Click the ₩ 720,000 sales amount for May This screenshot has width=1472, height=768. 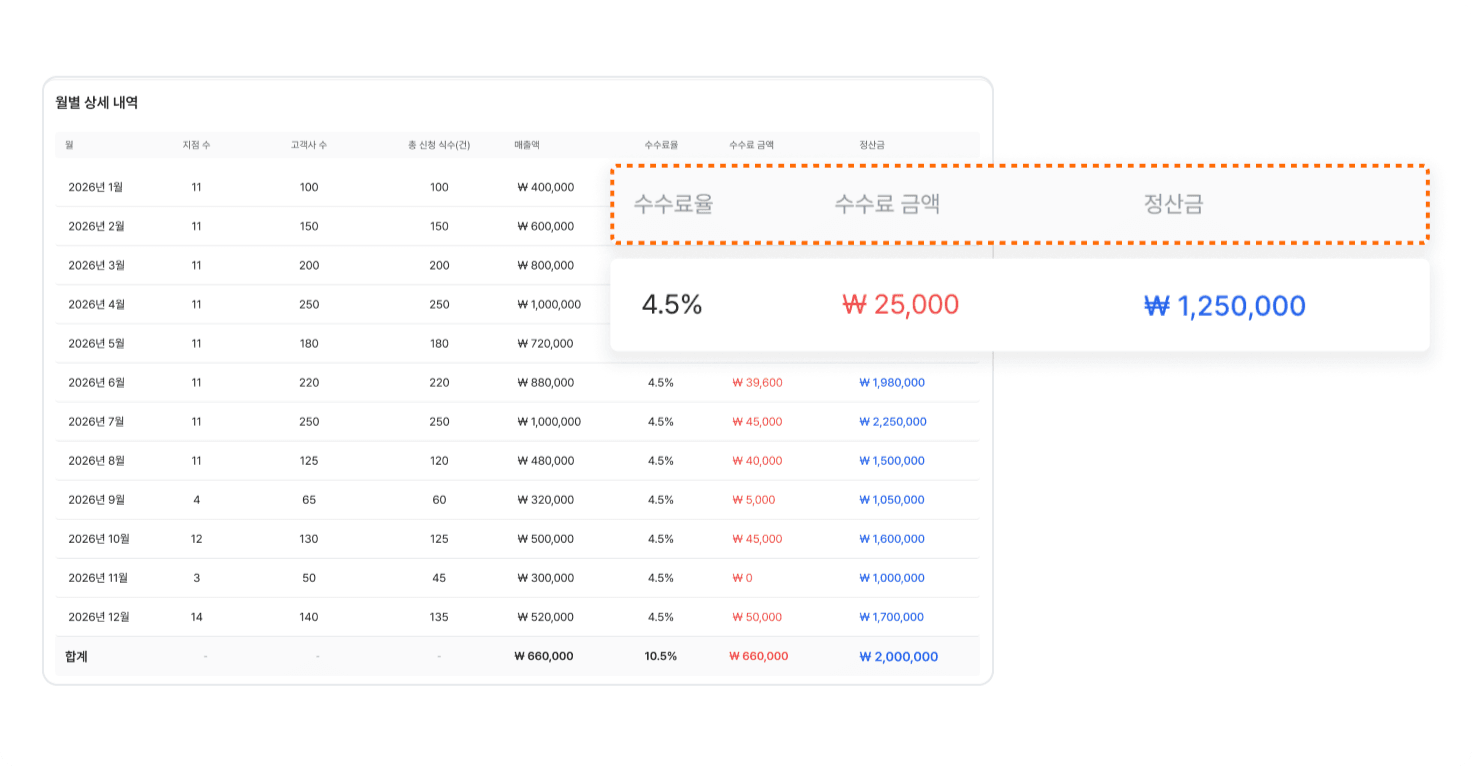(x=546, y=343)
